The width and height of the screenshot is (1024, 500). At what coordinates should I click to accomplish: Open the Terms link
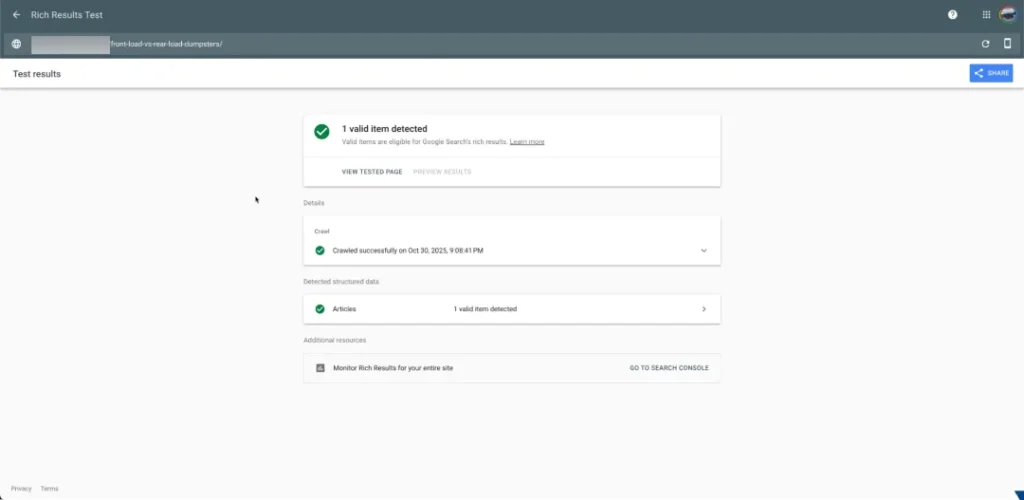point(49,488)
